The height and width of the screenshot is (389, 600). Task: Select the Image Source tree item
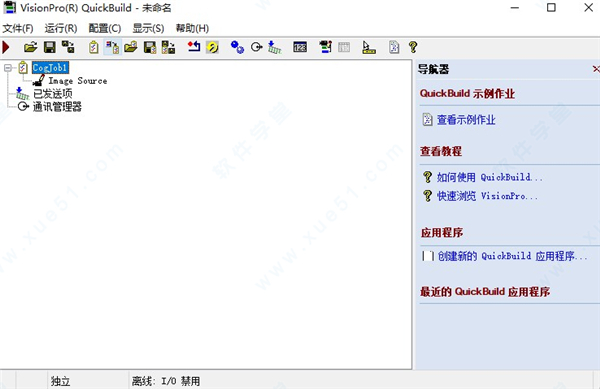[78, 81]
